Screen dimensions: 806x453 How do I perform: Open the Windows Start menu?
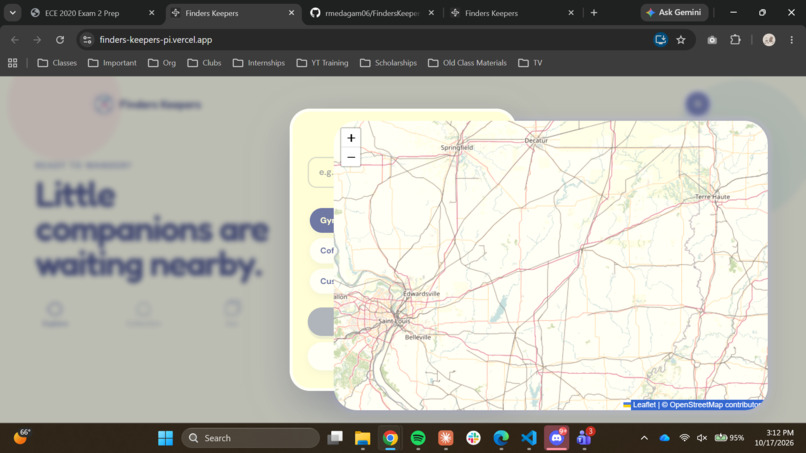(x=166, y=438)
